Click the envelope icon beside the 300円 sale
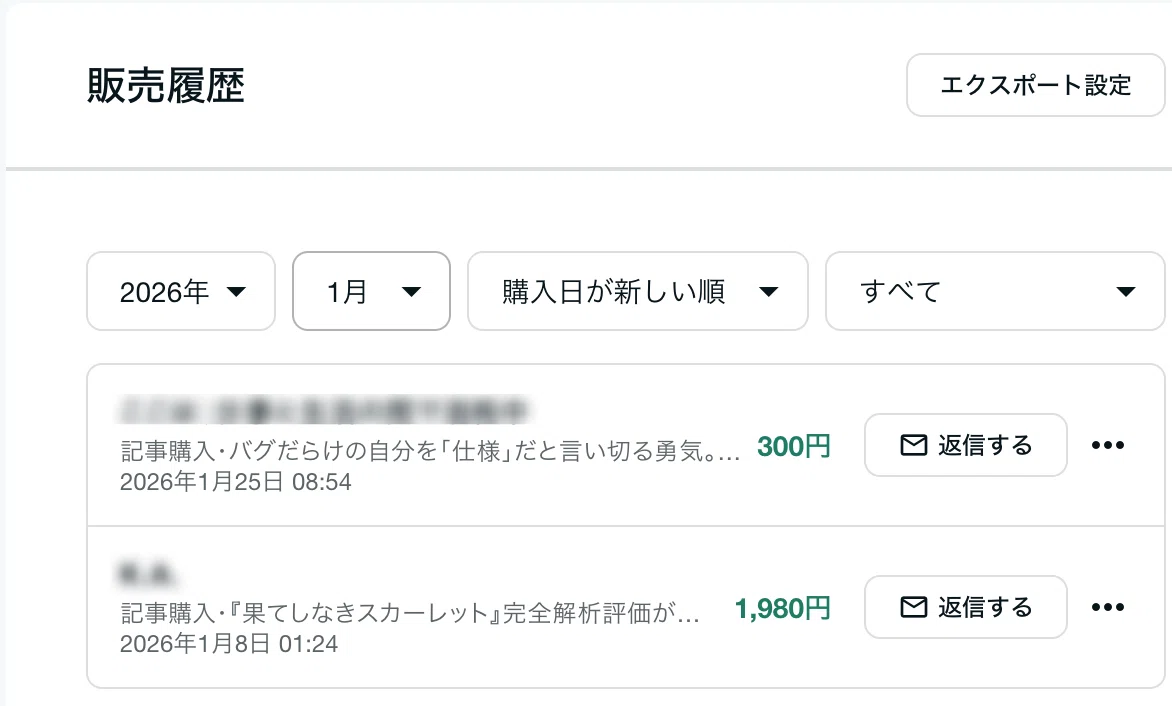This screenshot has height=706, width=1172. [x=913, y=445]
